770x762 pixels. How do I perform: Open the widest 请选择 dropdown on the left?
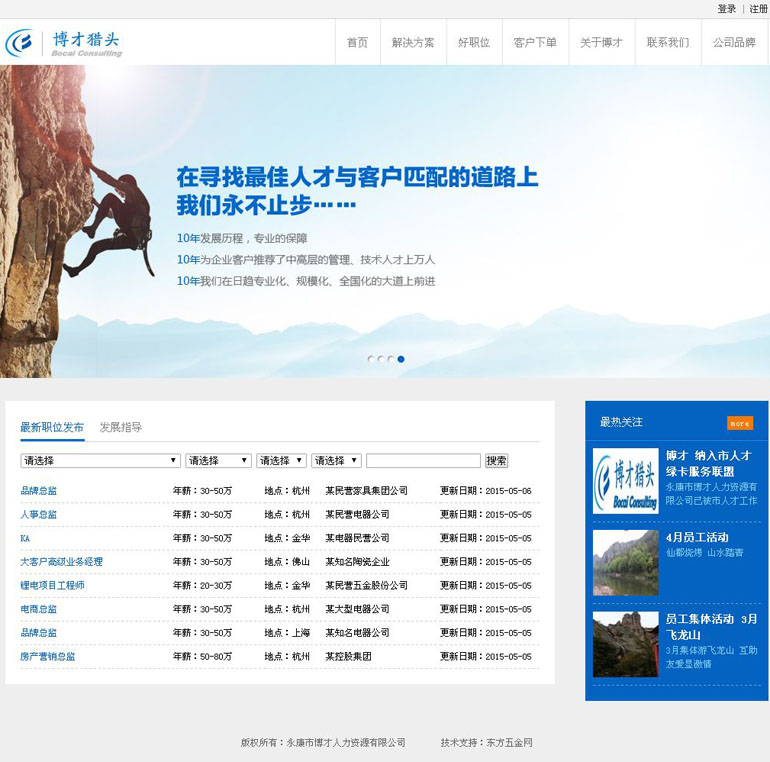pyautogui.click(x=100, y=461)
